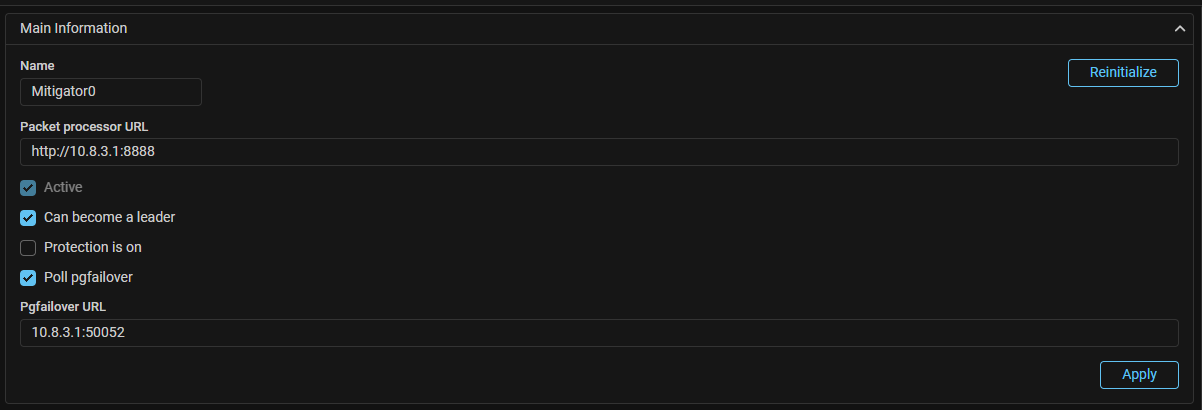The height and width of the screenshot is (410, 1202).
Task: Uncheck the Can become a leader checkbox
Action: [x=28, y=218]
